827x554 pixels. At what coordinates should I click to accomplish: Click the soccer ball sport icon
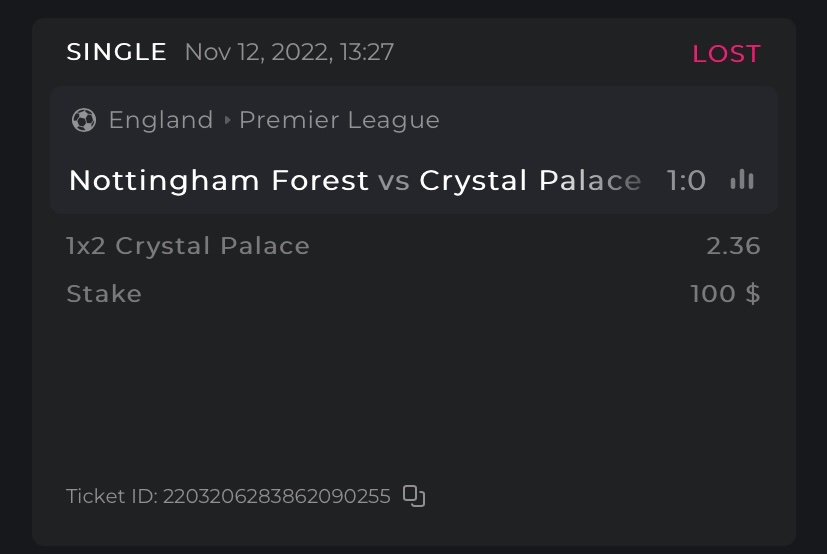tap(84, 120)
